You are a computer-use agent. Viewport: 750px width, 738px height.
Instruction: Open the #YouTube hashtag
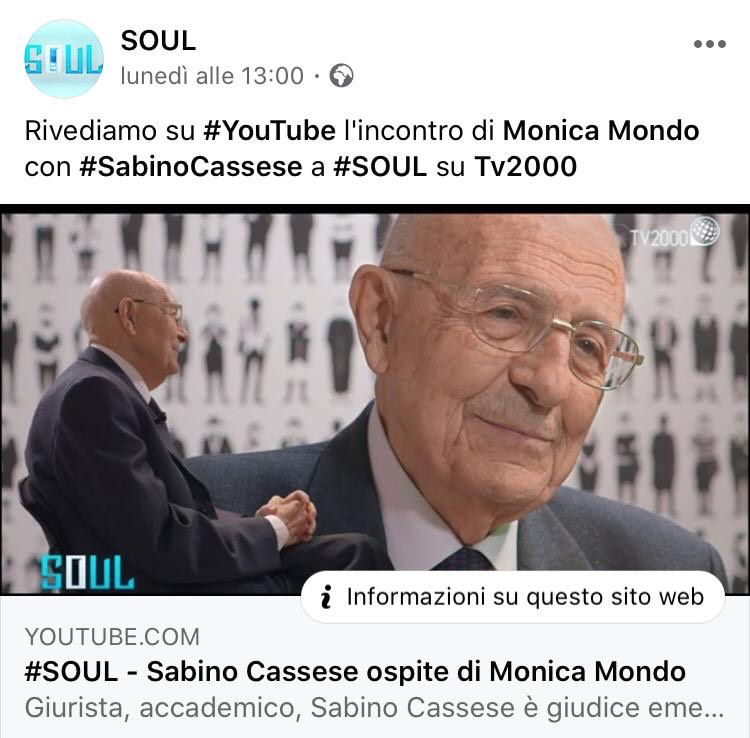pyautogui.click(x=270, y=131)
